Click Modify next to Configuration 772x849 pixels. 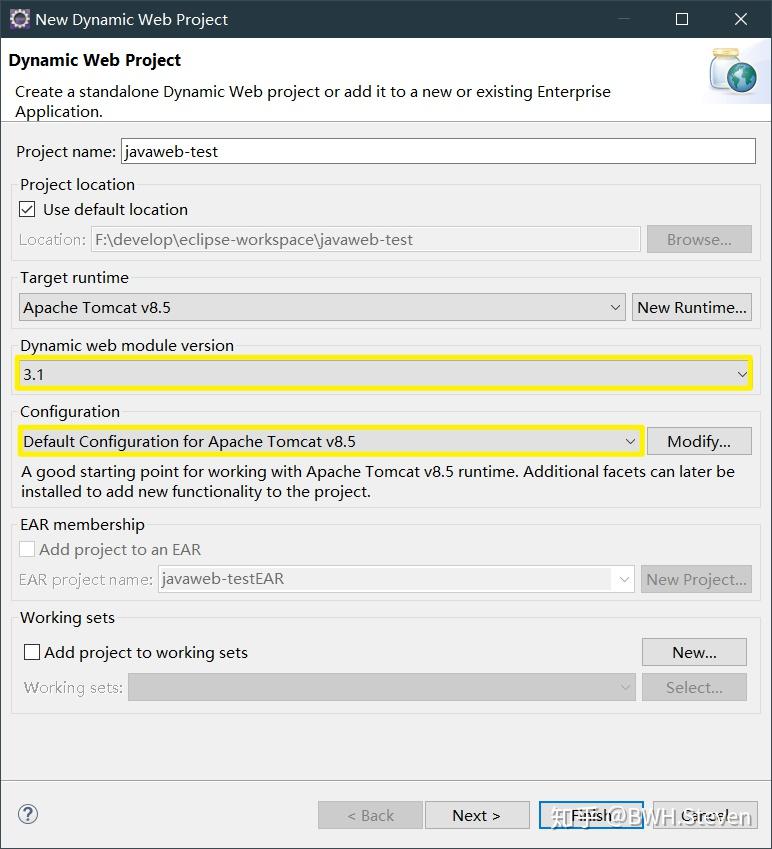(699, 441)
